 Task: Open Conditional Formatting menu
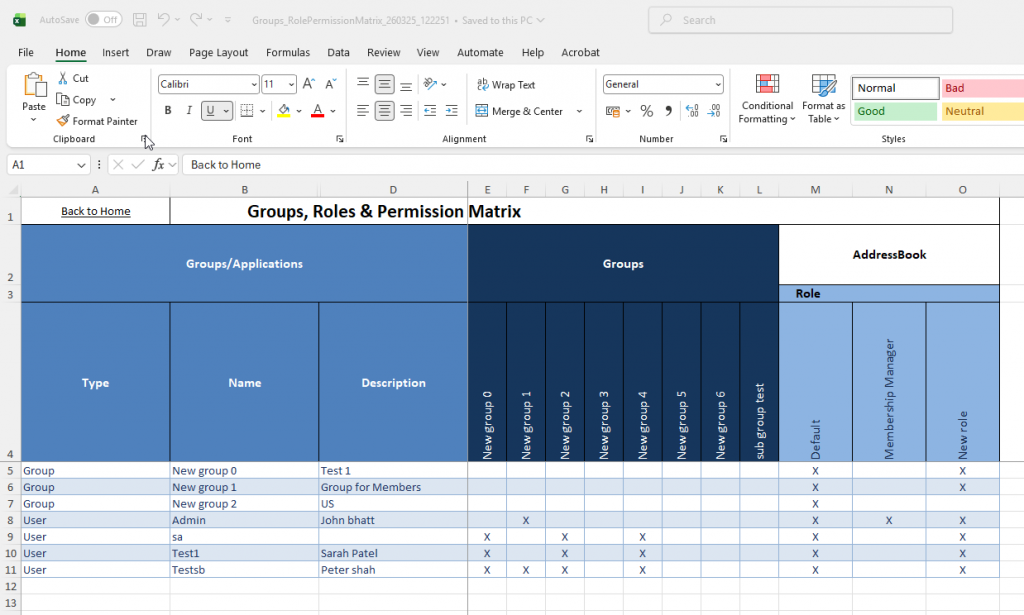pos(767,99)
